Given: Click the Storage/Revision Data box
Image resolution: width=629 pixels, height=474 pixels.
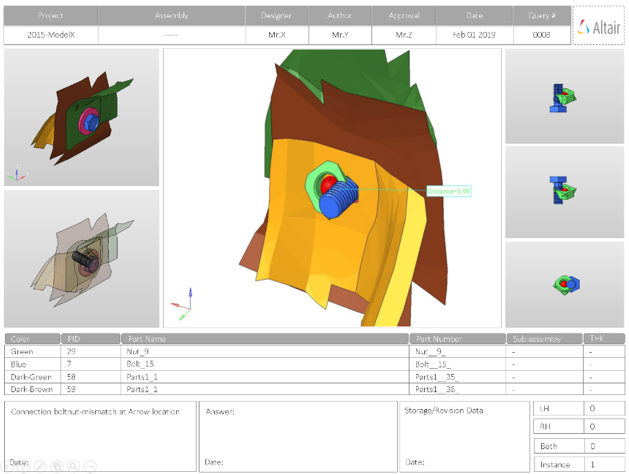Looking at the screenshot, I should pyautogui.click(x=464, y=436).
